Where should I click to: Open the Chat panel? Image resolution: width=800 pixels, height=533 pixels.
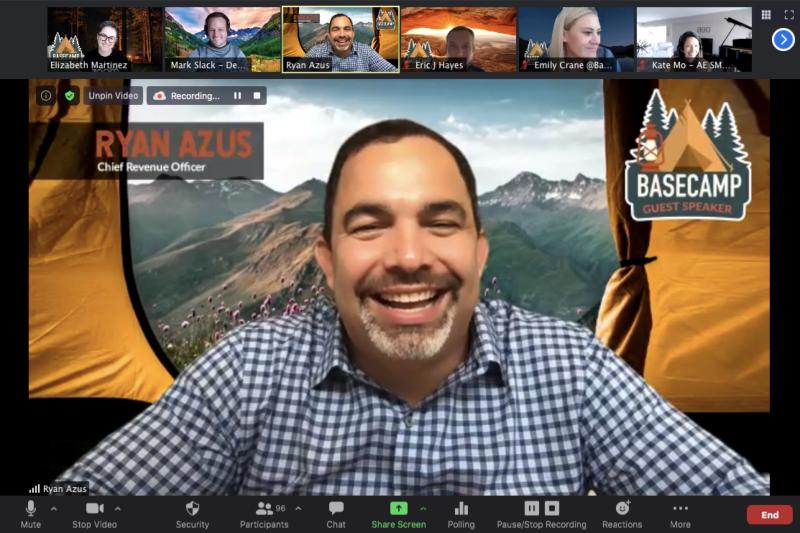pyautogui.click(x=336, y=514)
